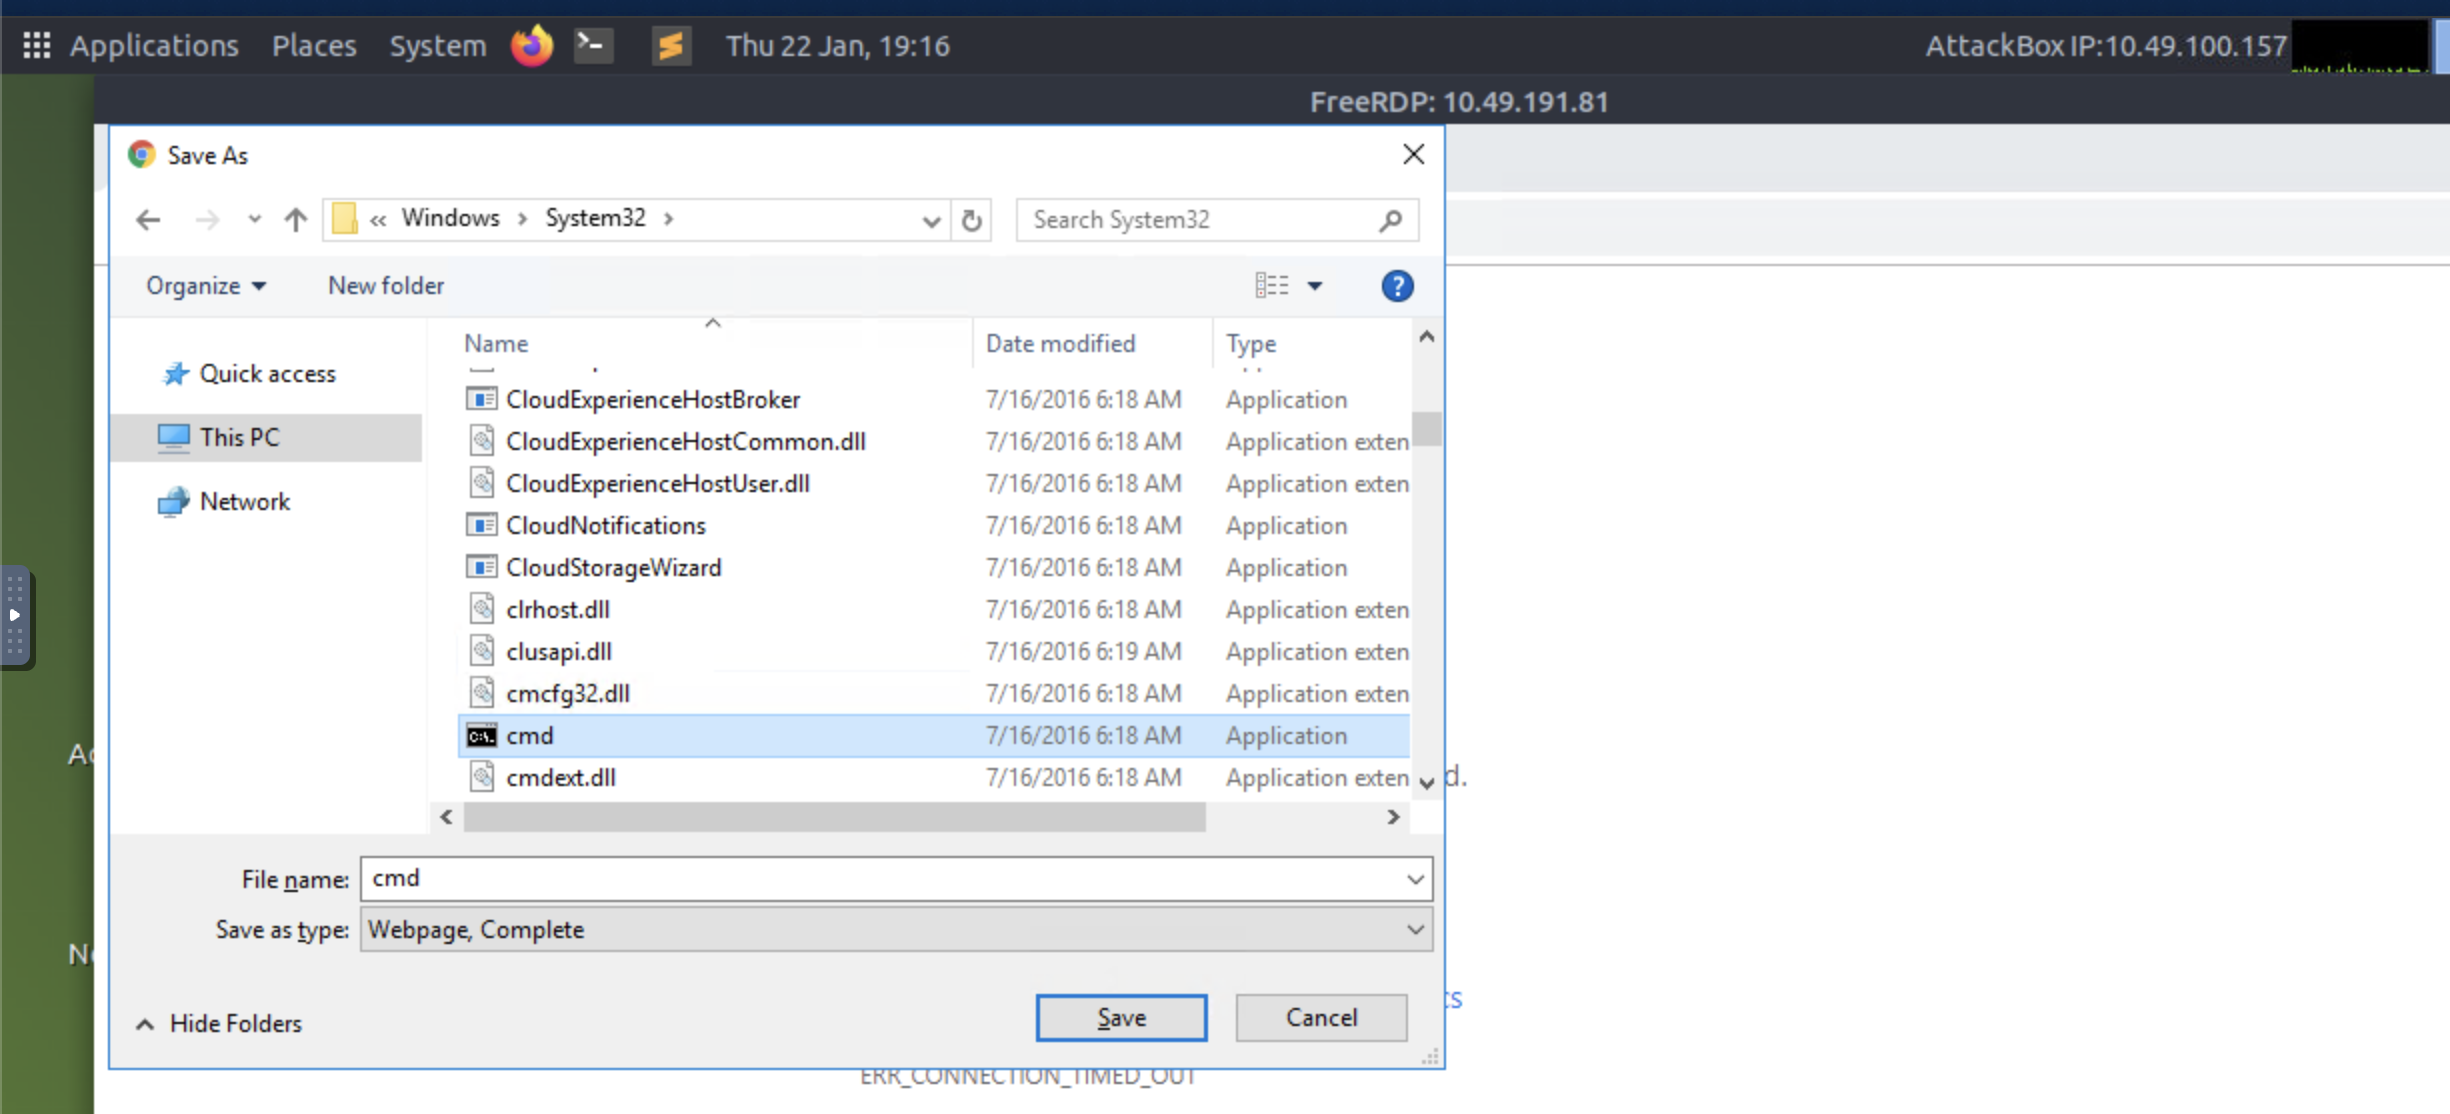The height and width of the screenshot is (1114, 2450).
Task: Expand the File name history dropdown
Action: [1414, 879]
